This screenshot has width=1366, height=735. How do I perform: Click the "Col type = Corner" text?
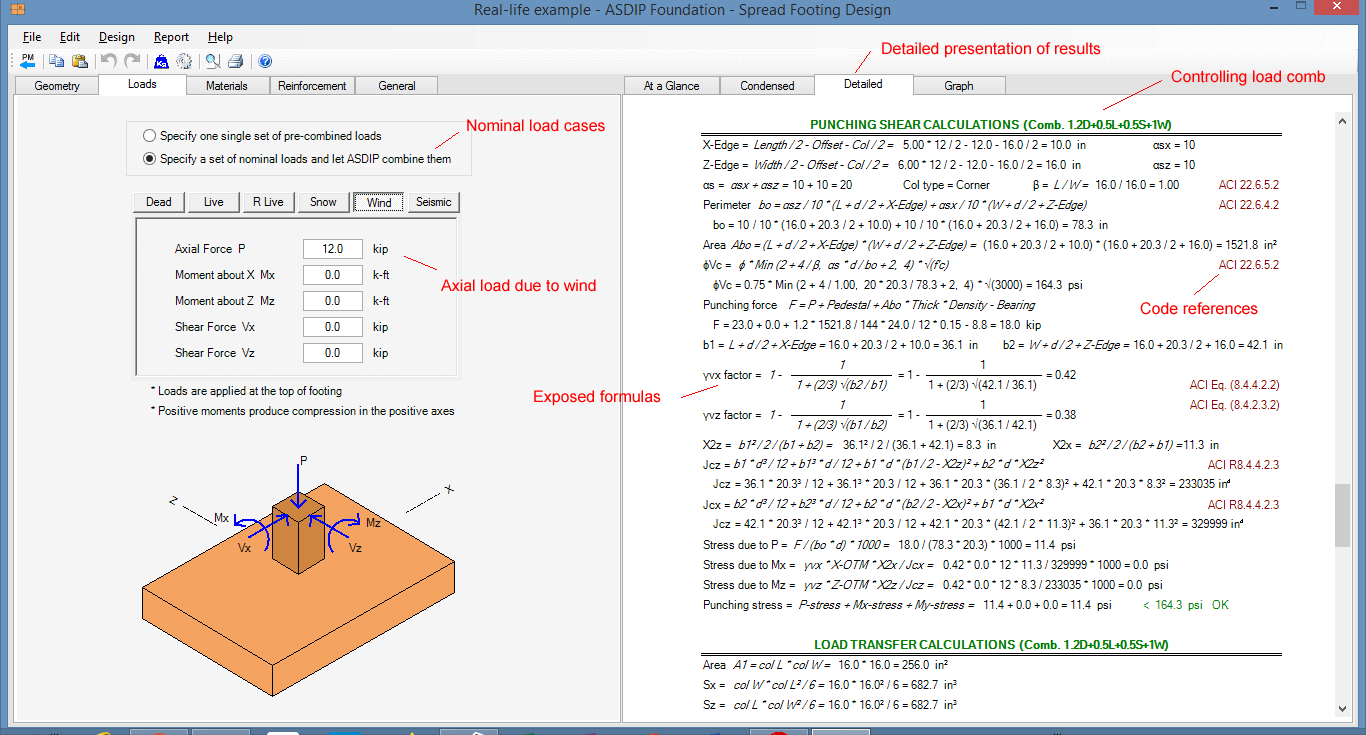946,185
